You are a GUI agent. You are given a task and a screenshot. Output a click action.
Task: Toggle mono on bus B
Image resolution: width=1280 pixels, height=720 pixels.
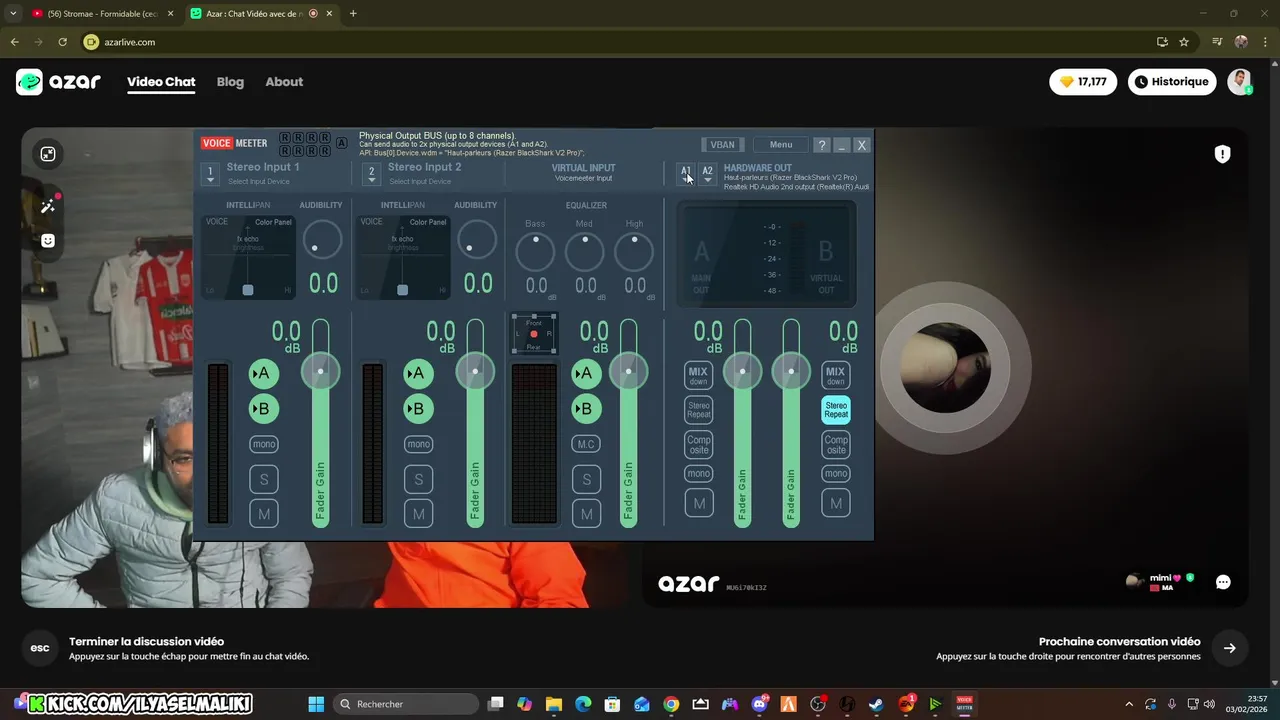click(835, 473)
